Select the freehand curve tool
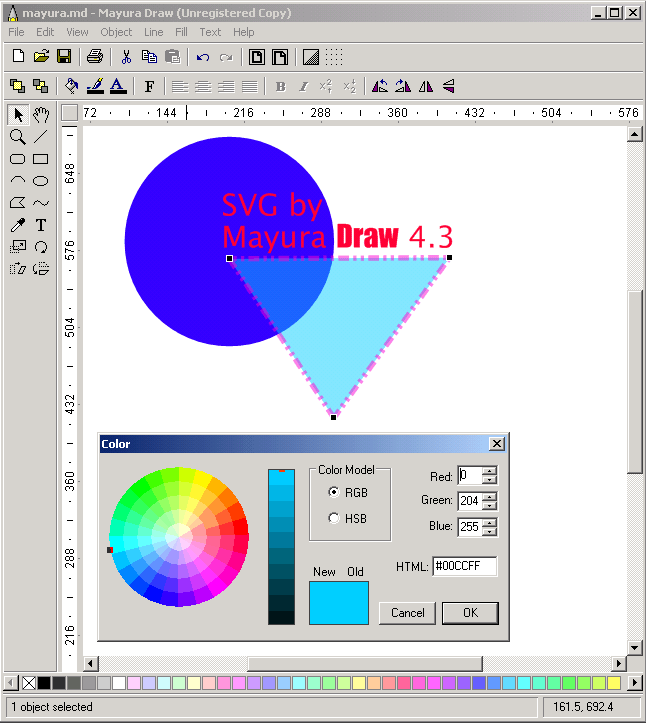The width and height of the screenshot is (646, 723). (41, 202)
